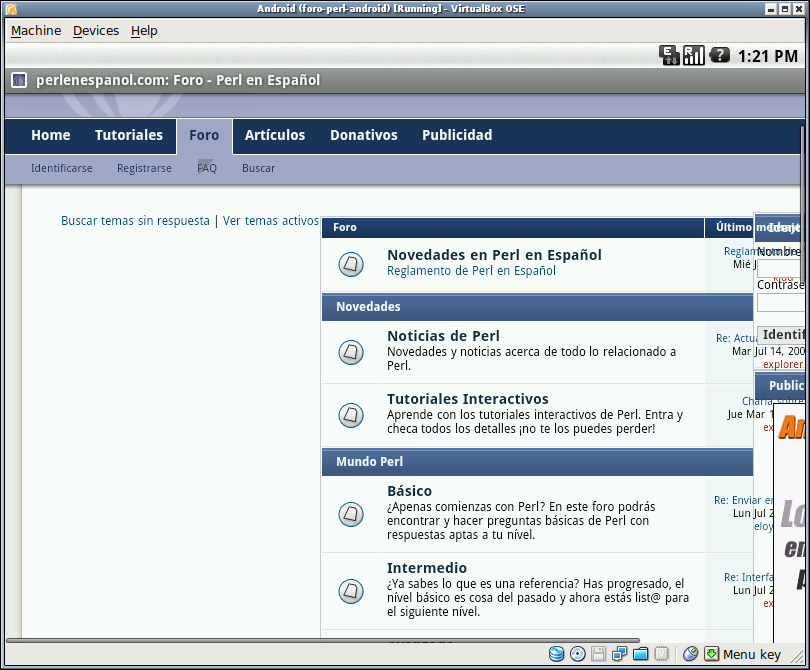Screen dimensions: 810x670
Task: Select the Foro tab
Action: (204, 135)
